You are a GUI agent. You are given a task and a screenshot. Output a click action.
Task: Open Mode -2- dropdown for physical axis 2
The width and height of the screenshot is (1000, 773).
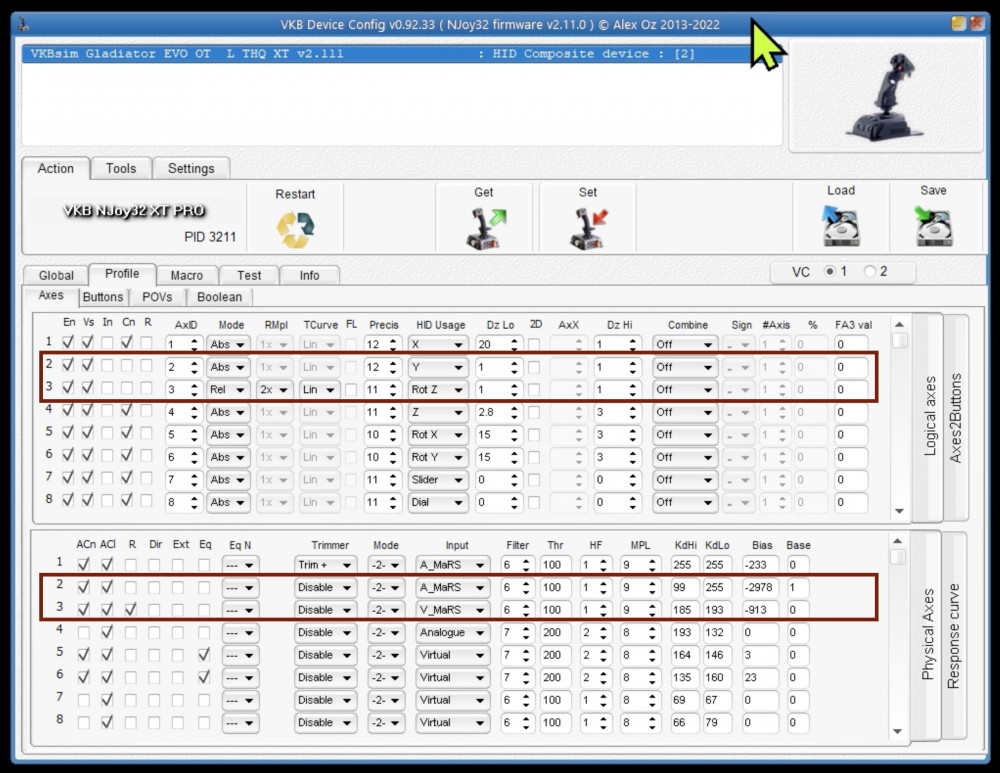point(385,587)
